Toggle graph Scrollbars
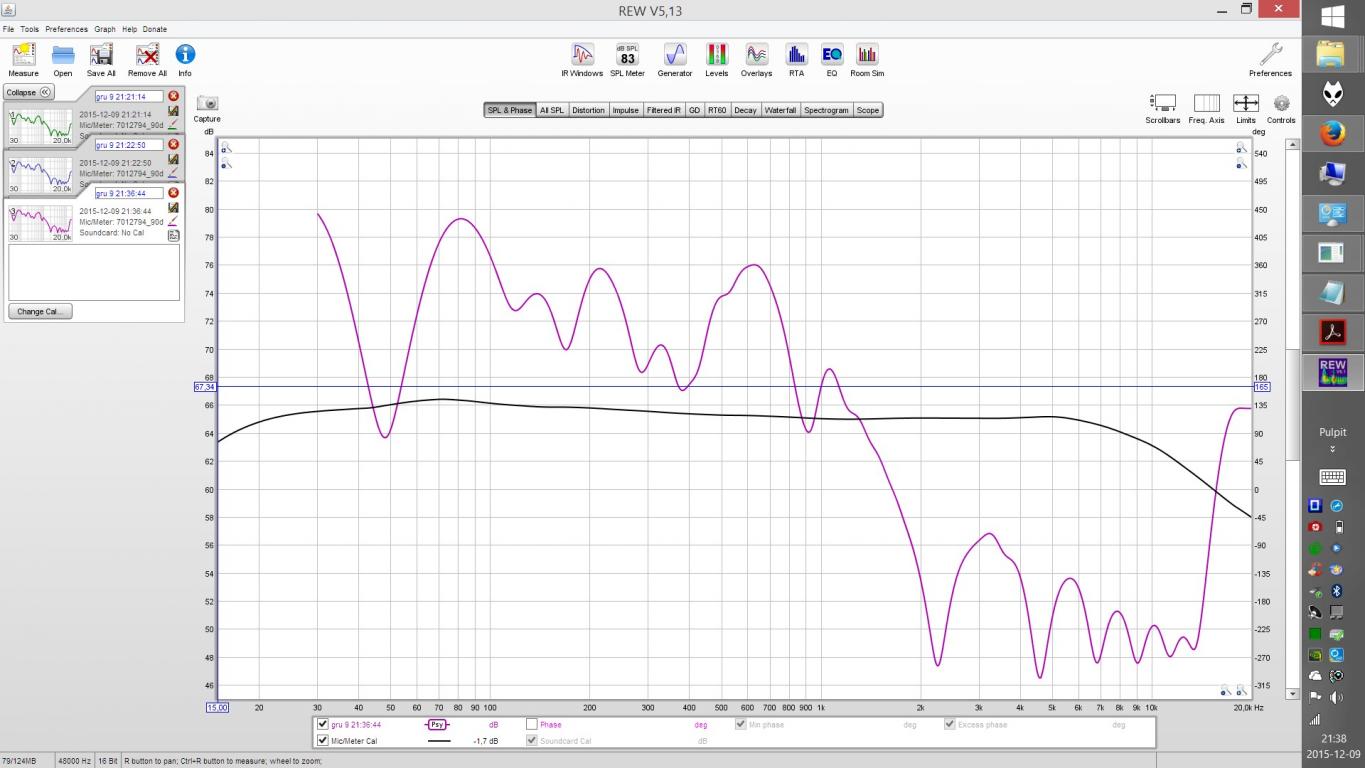1365x768 pixels. (1163, 109)
